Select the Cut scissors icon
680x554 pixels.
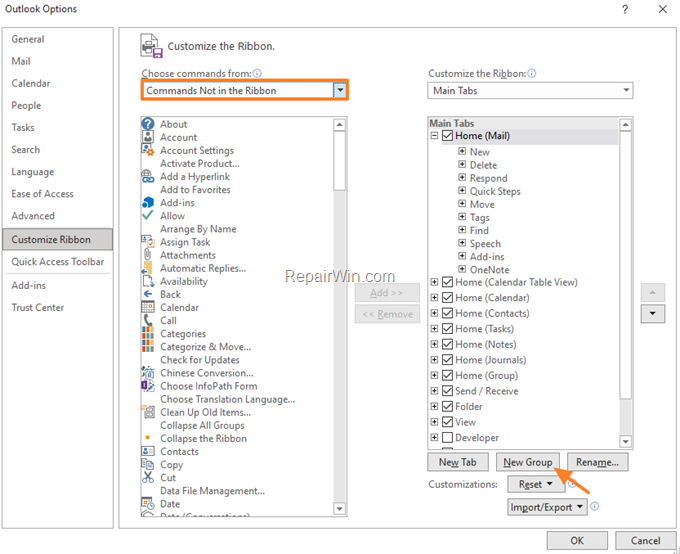tap(148, 477)
